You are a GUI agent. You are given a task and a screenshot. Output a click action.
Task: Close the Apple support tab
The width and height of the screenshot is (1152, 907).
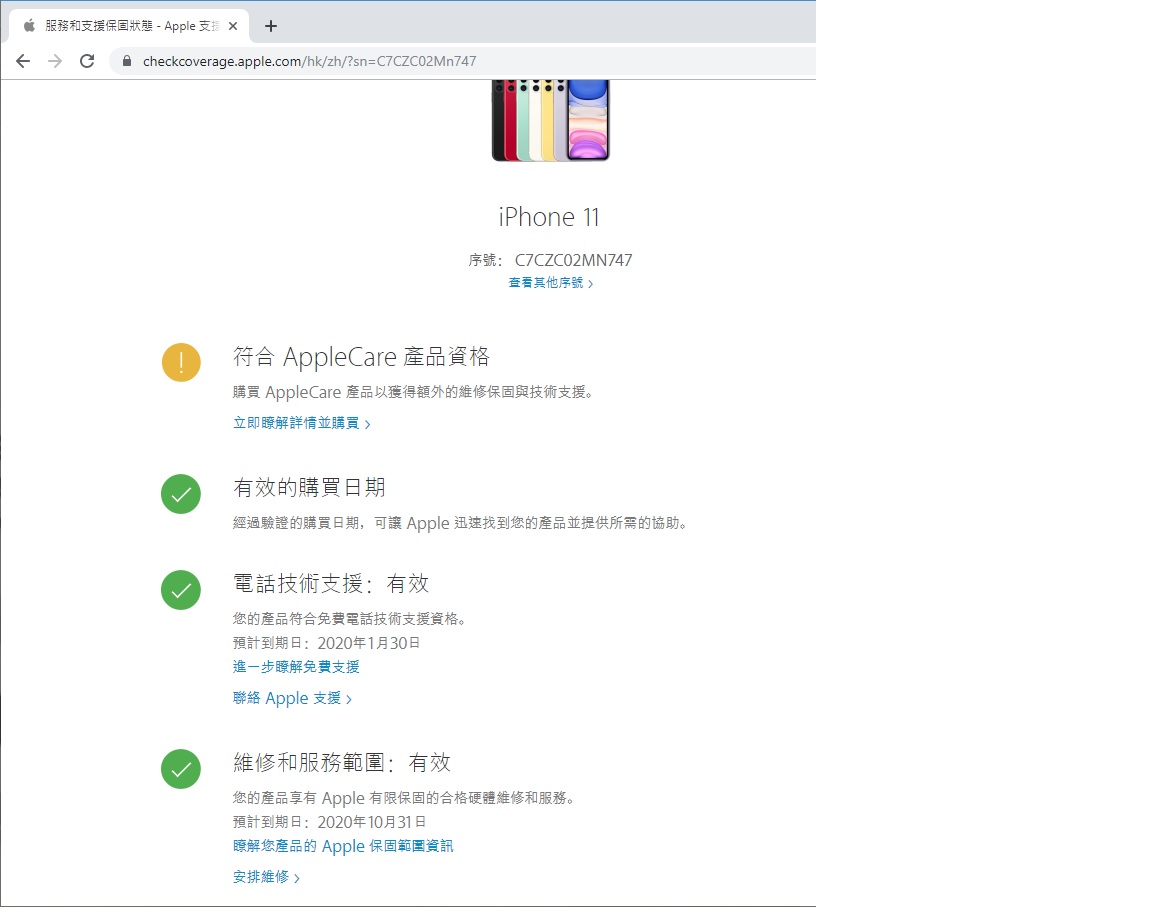pos(233,26)
